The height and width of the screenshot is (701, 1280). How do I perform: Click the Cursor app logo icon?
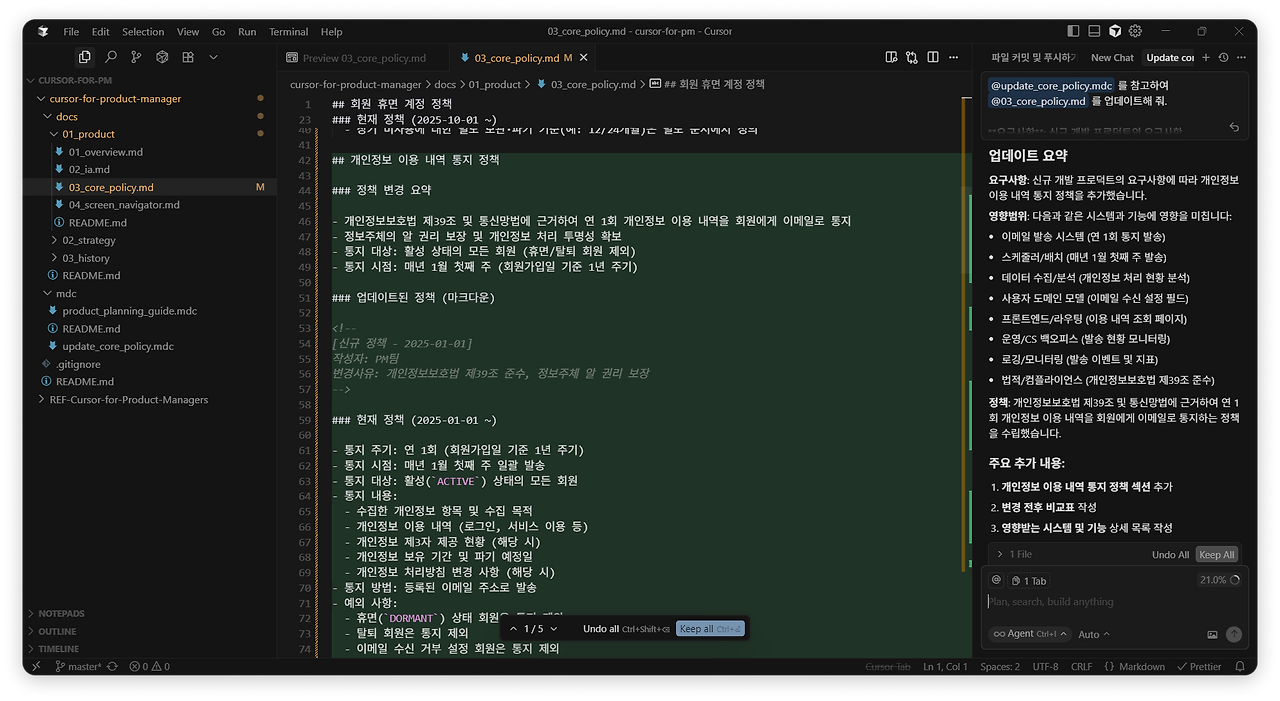tap(43, 32)
